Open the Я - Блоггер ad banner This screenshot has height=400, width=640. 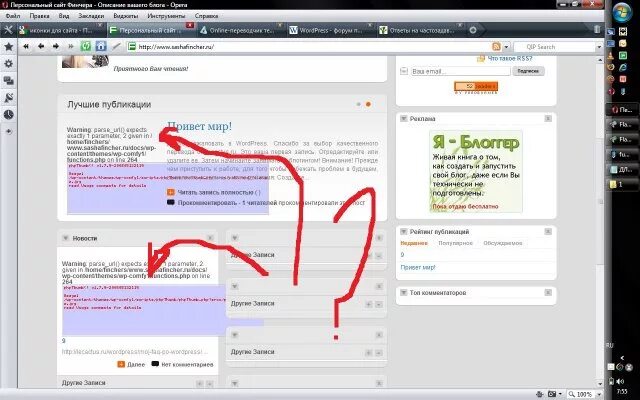(x=476, y=171)
